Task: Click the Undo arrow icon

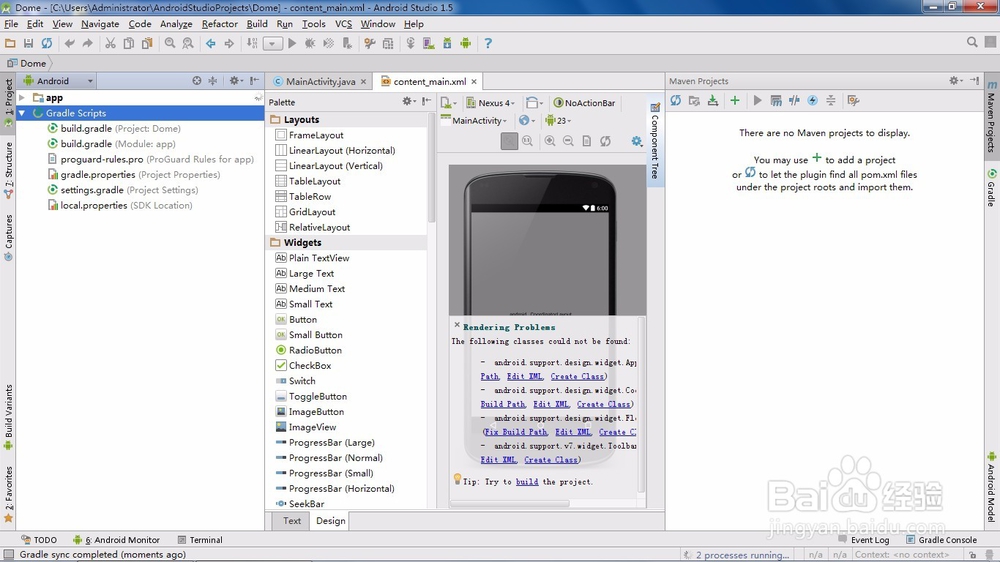Action: coord(70,43)
